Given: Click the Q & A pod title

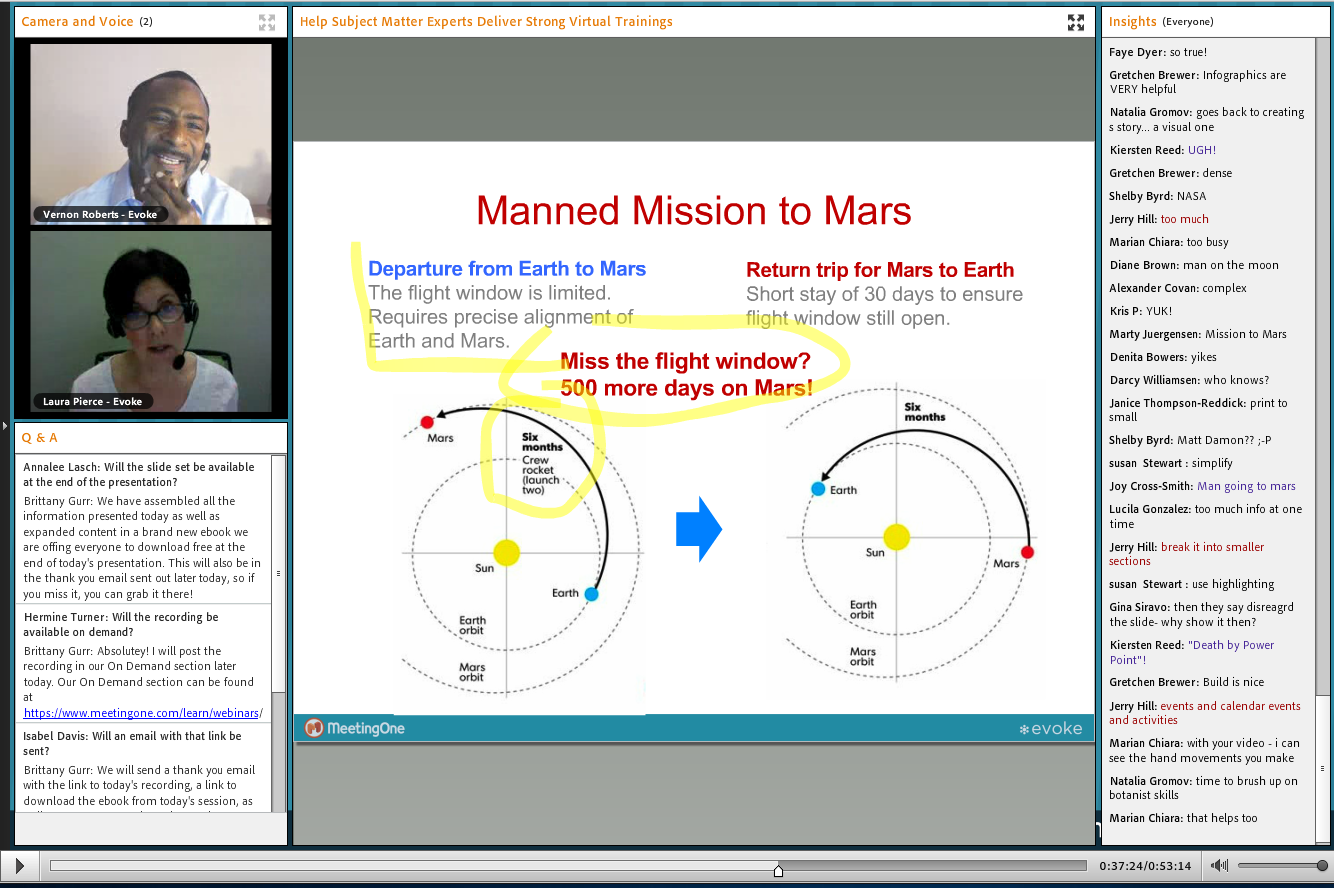Looking at the screenshot, I should click(x=40, y=438).
